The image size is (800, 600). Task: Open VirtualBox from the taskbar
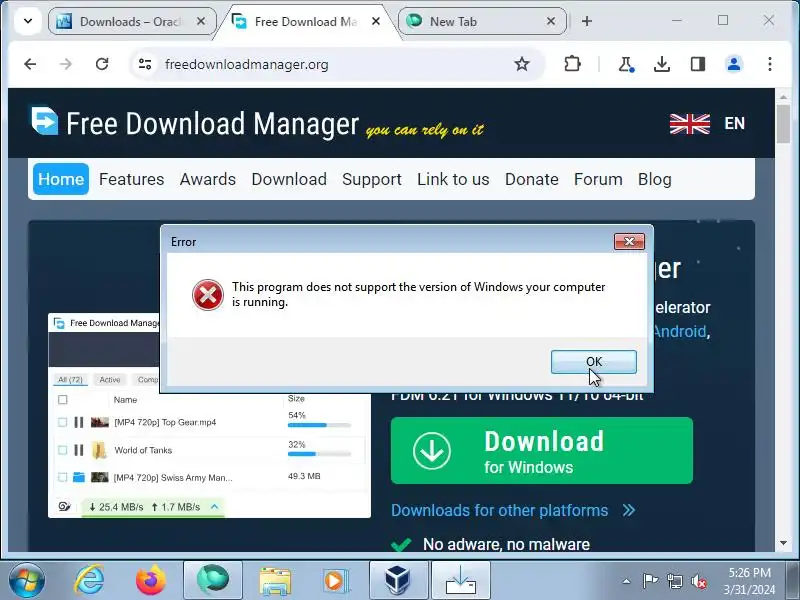pyautogui.click(x=398, y=580)
